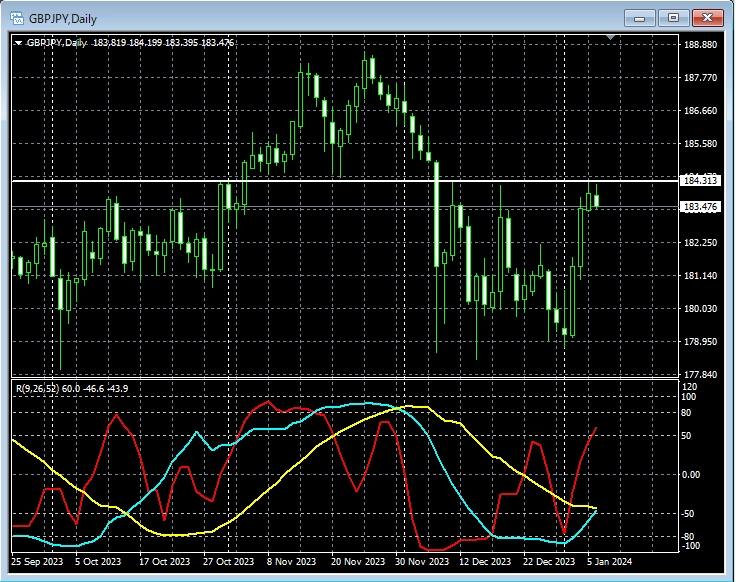This screenshot has height=582, width=736.
Task: Click the 22 Dec 2023 date label
Action: click(x=546, y=562)
